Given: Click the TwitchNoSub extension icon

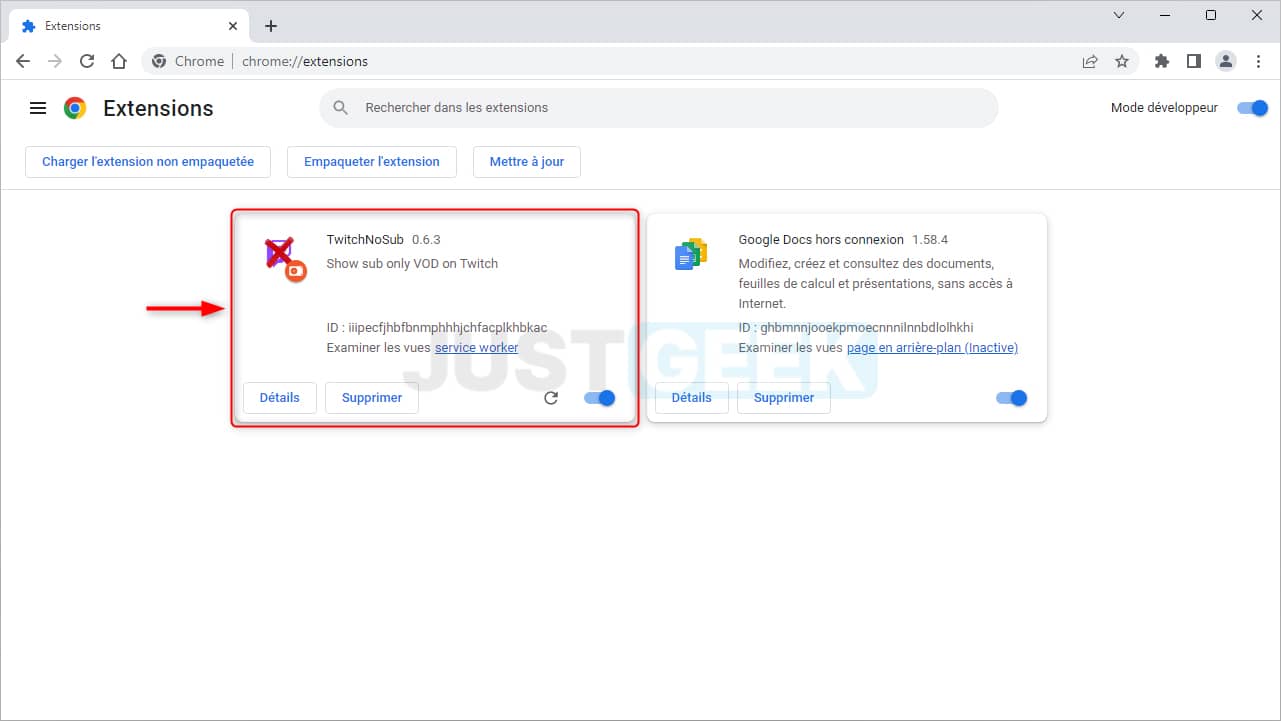Looking at the screenshot, I should tap(285, 259).
